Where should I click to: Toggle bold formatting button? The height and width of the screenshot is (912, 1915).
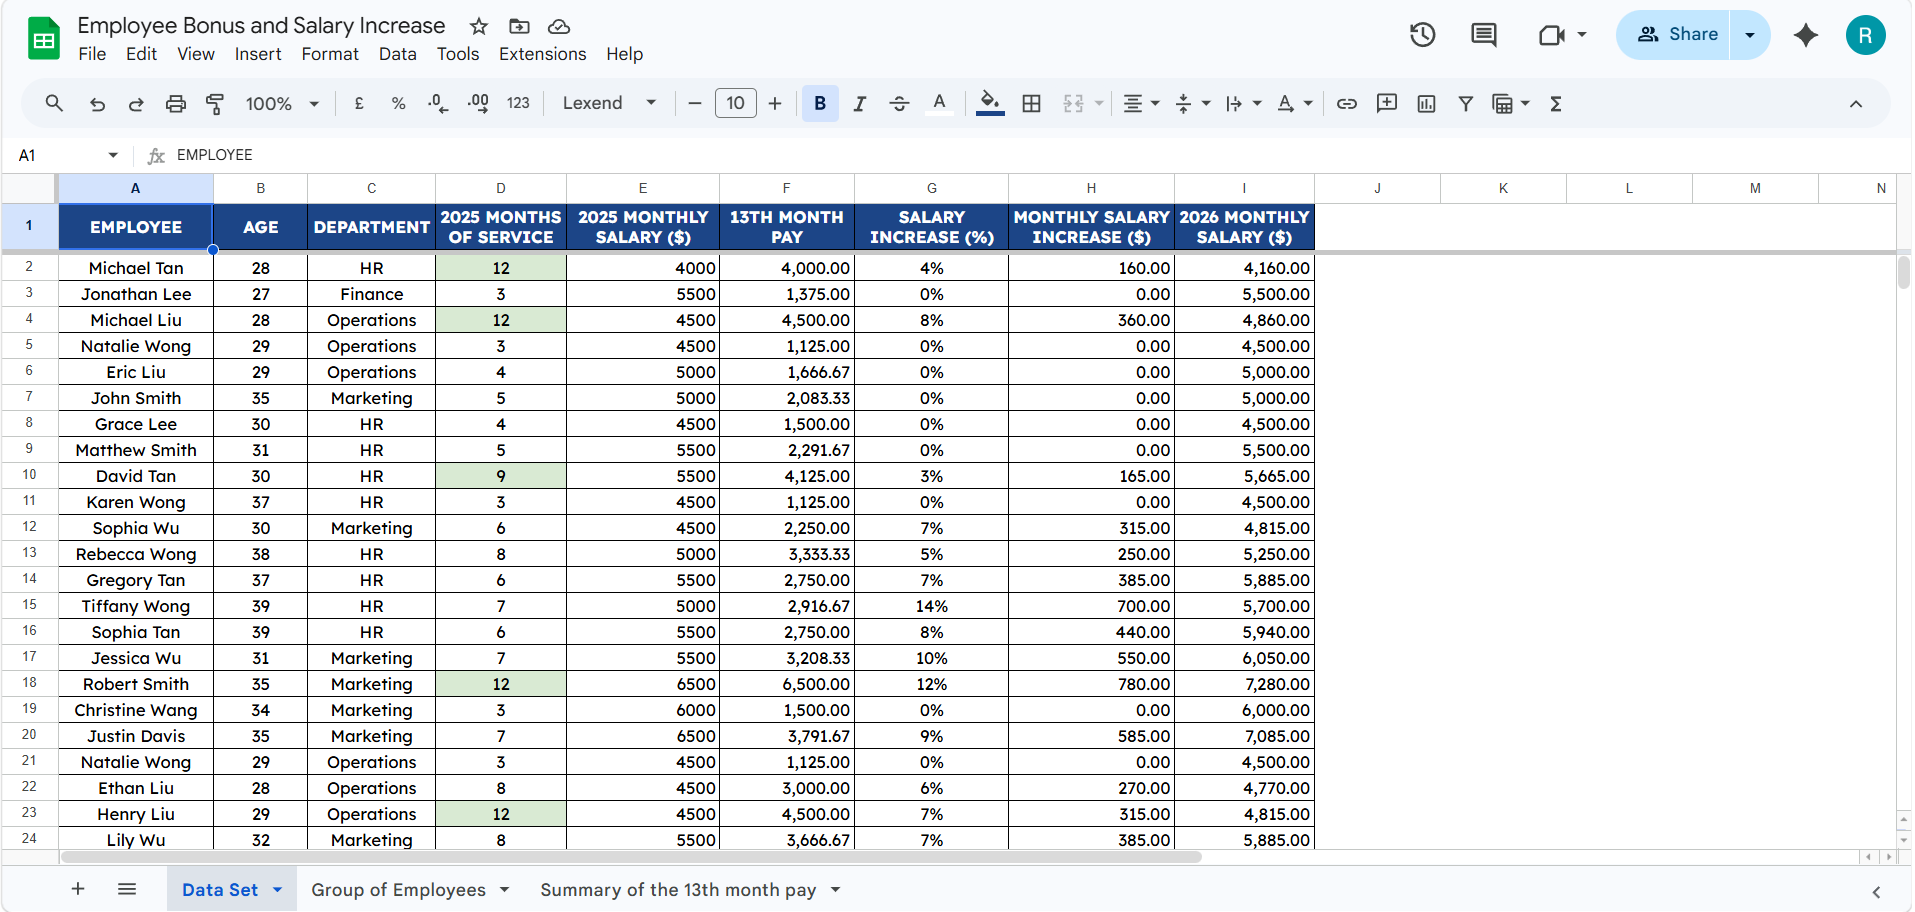pos(820,103)
